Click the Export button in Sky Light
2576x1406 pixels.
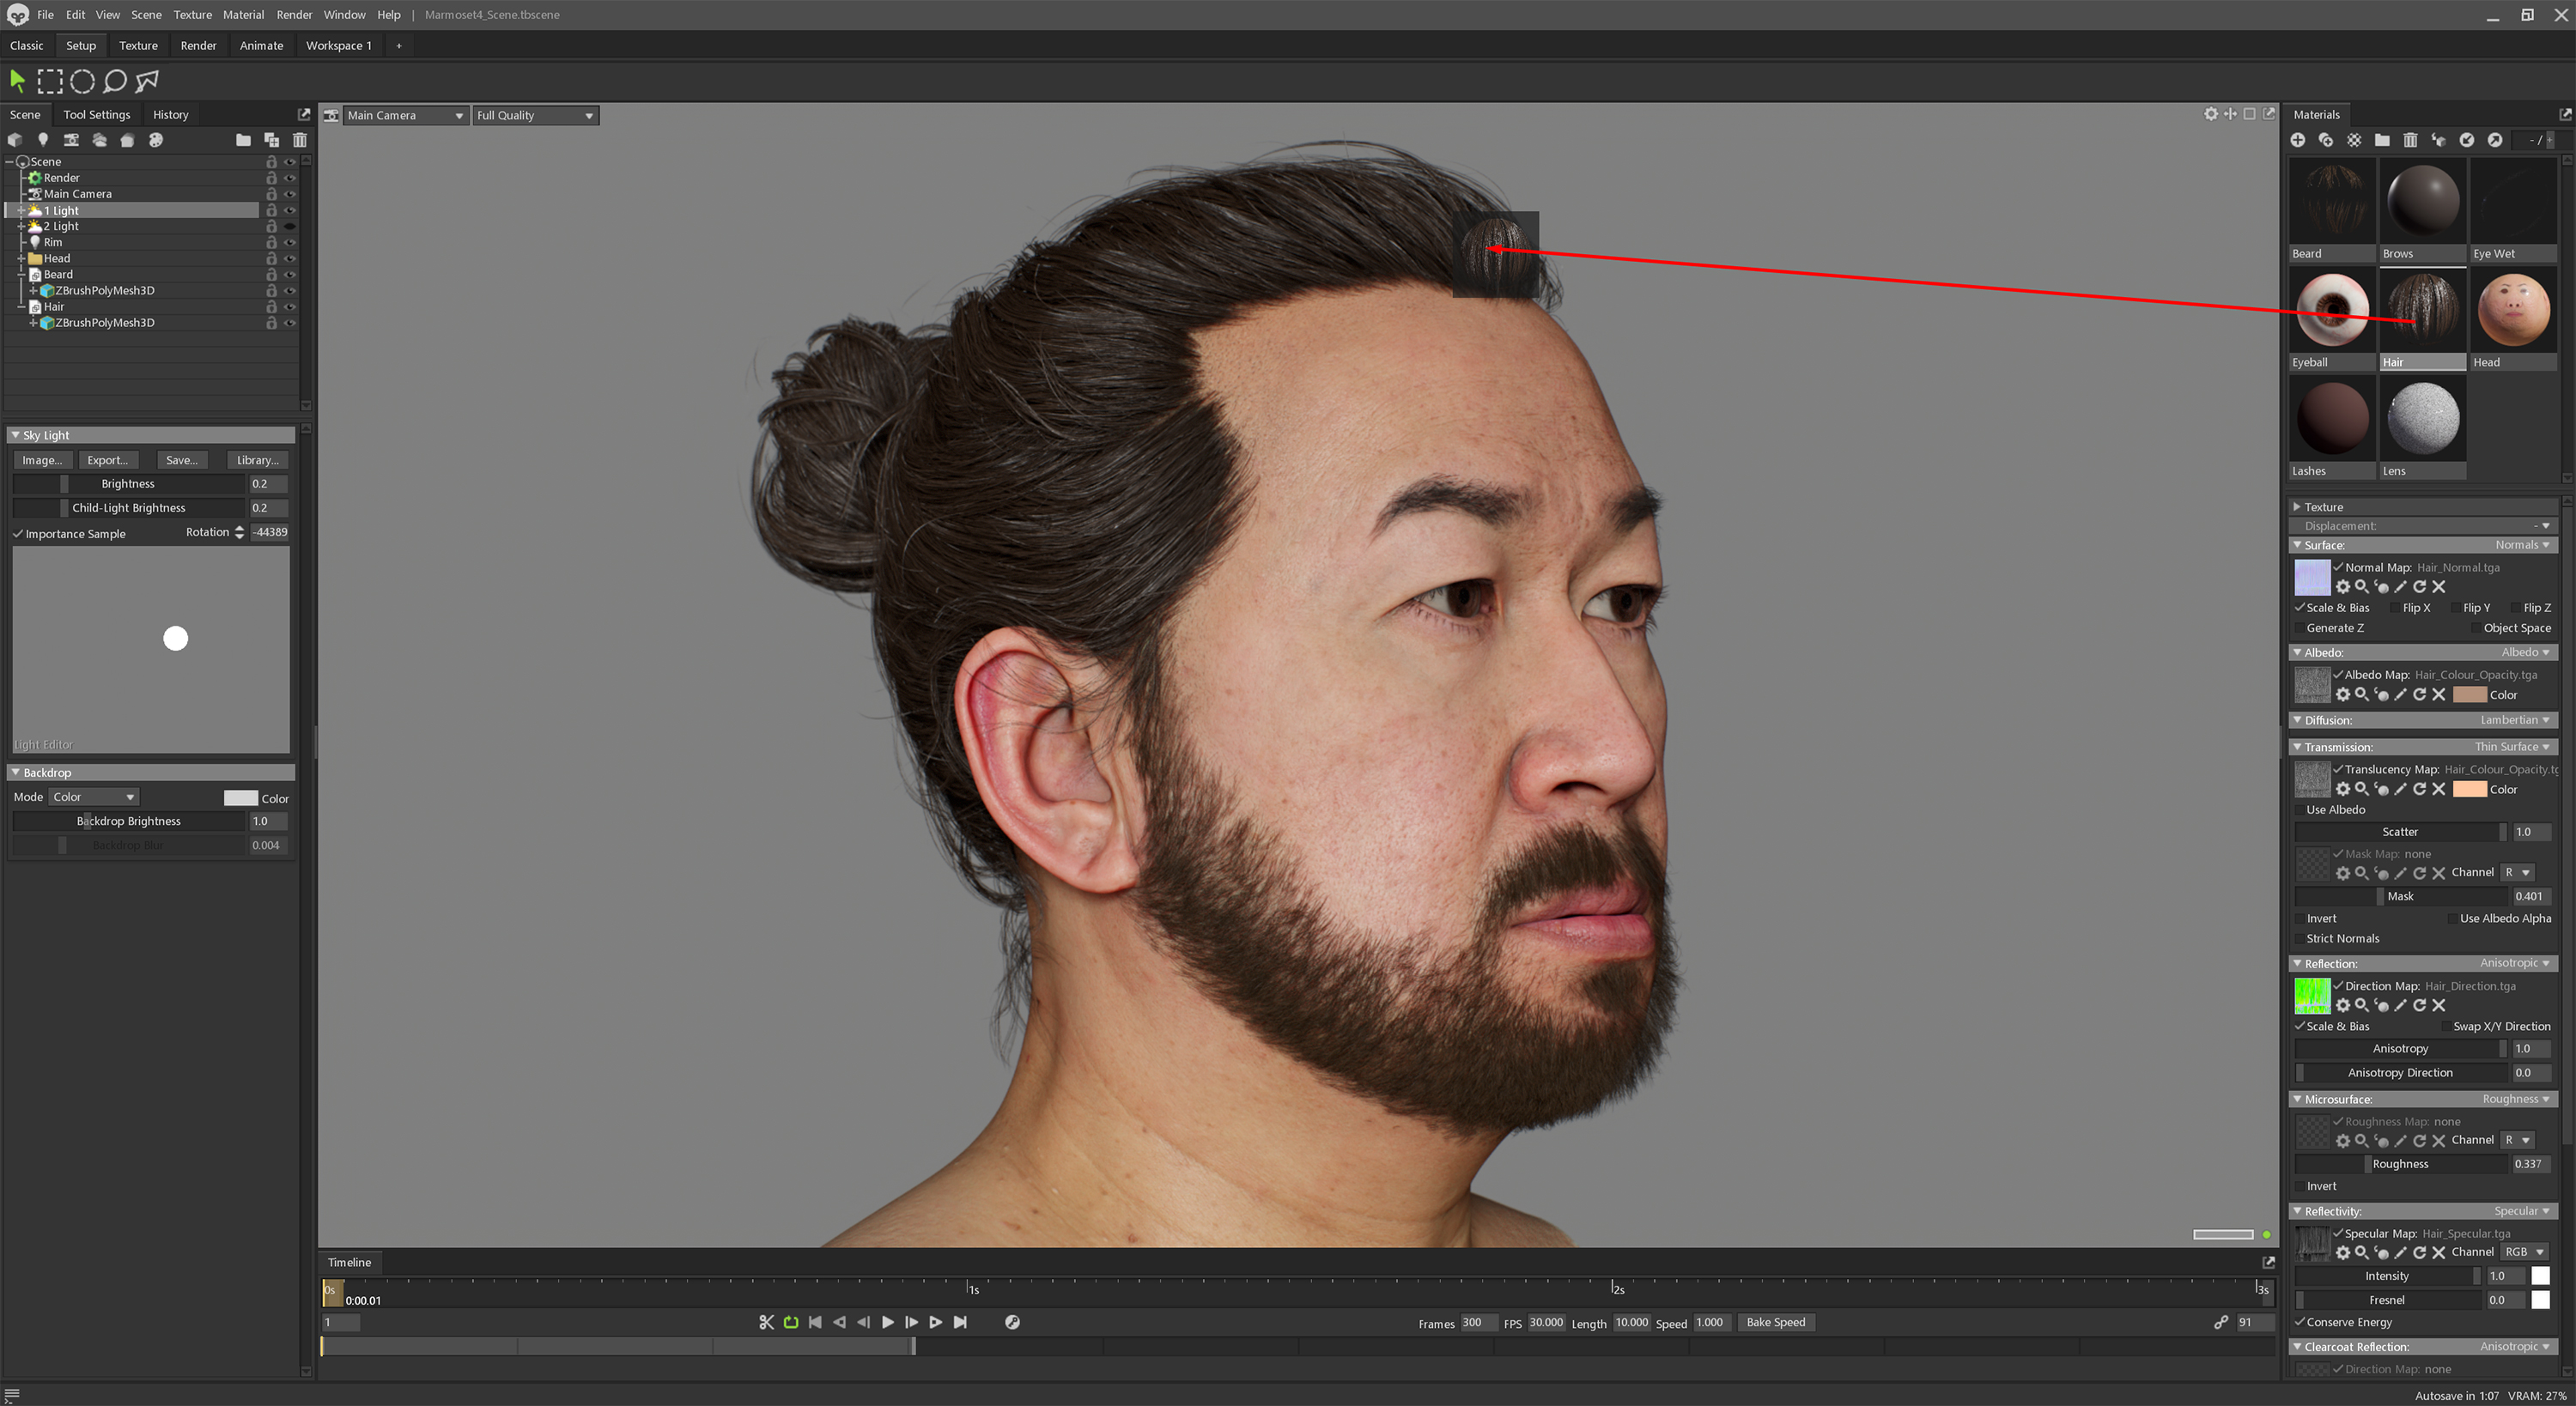[108, 460]
